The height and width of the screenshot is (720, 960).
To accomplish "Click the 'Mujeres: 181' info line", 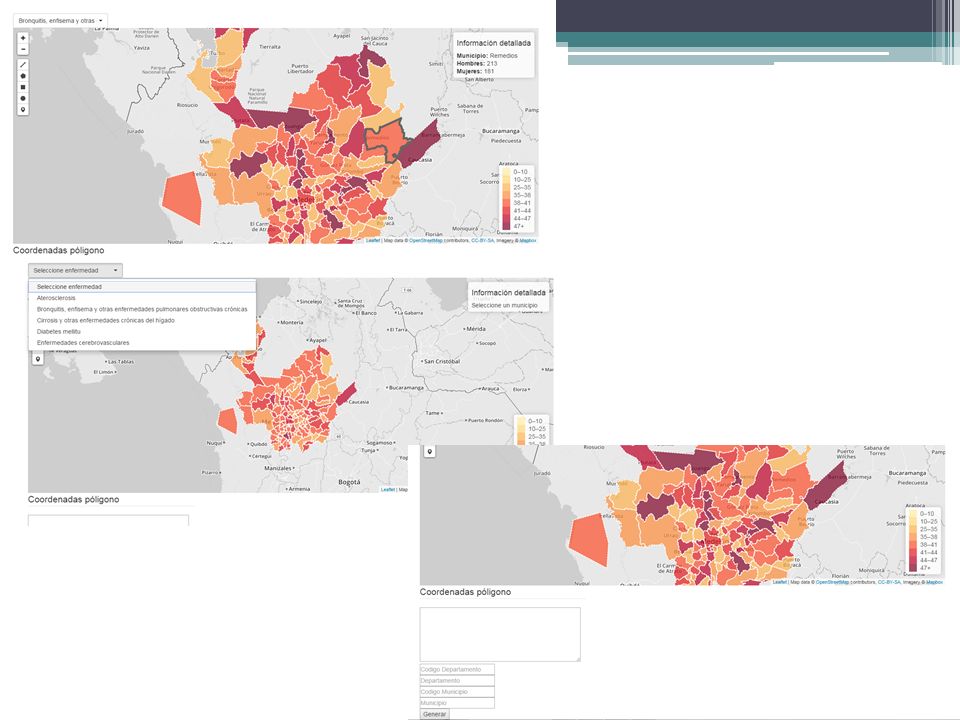I will (x=475, y=71).
